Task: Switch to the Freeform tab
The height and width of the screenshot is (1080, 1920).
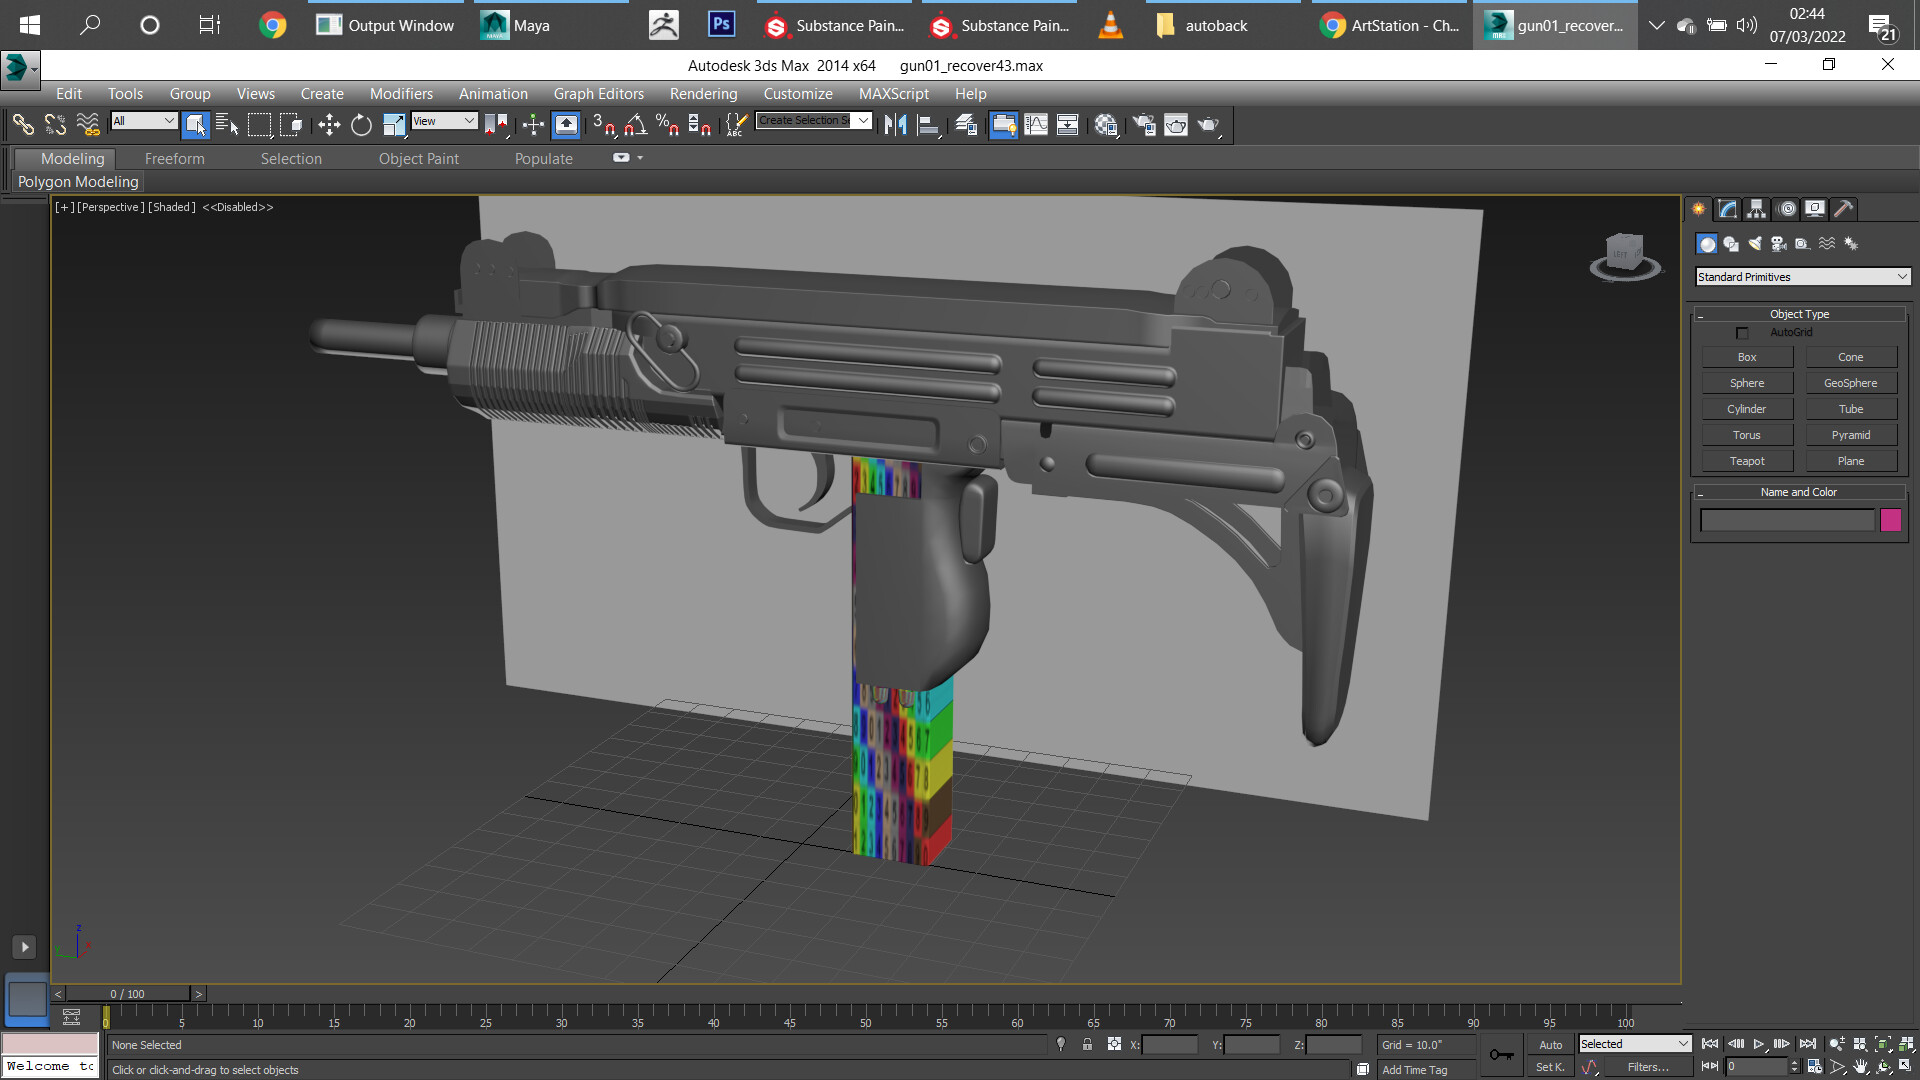Action: pos(174,158)
